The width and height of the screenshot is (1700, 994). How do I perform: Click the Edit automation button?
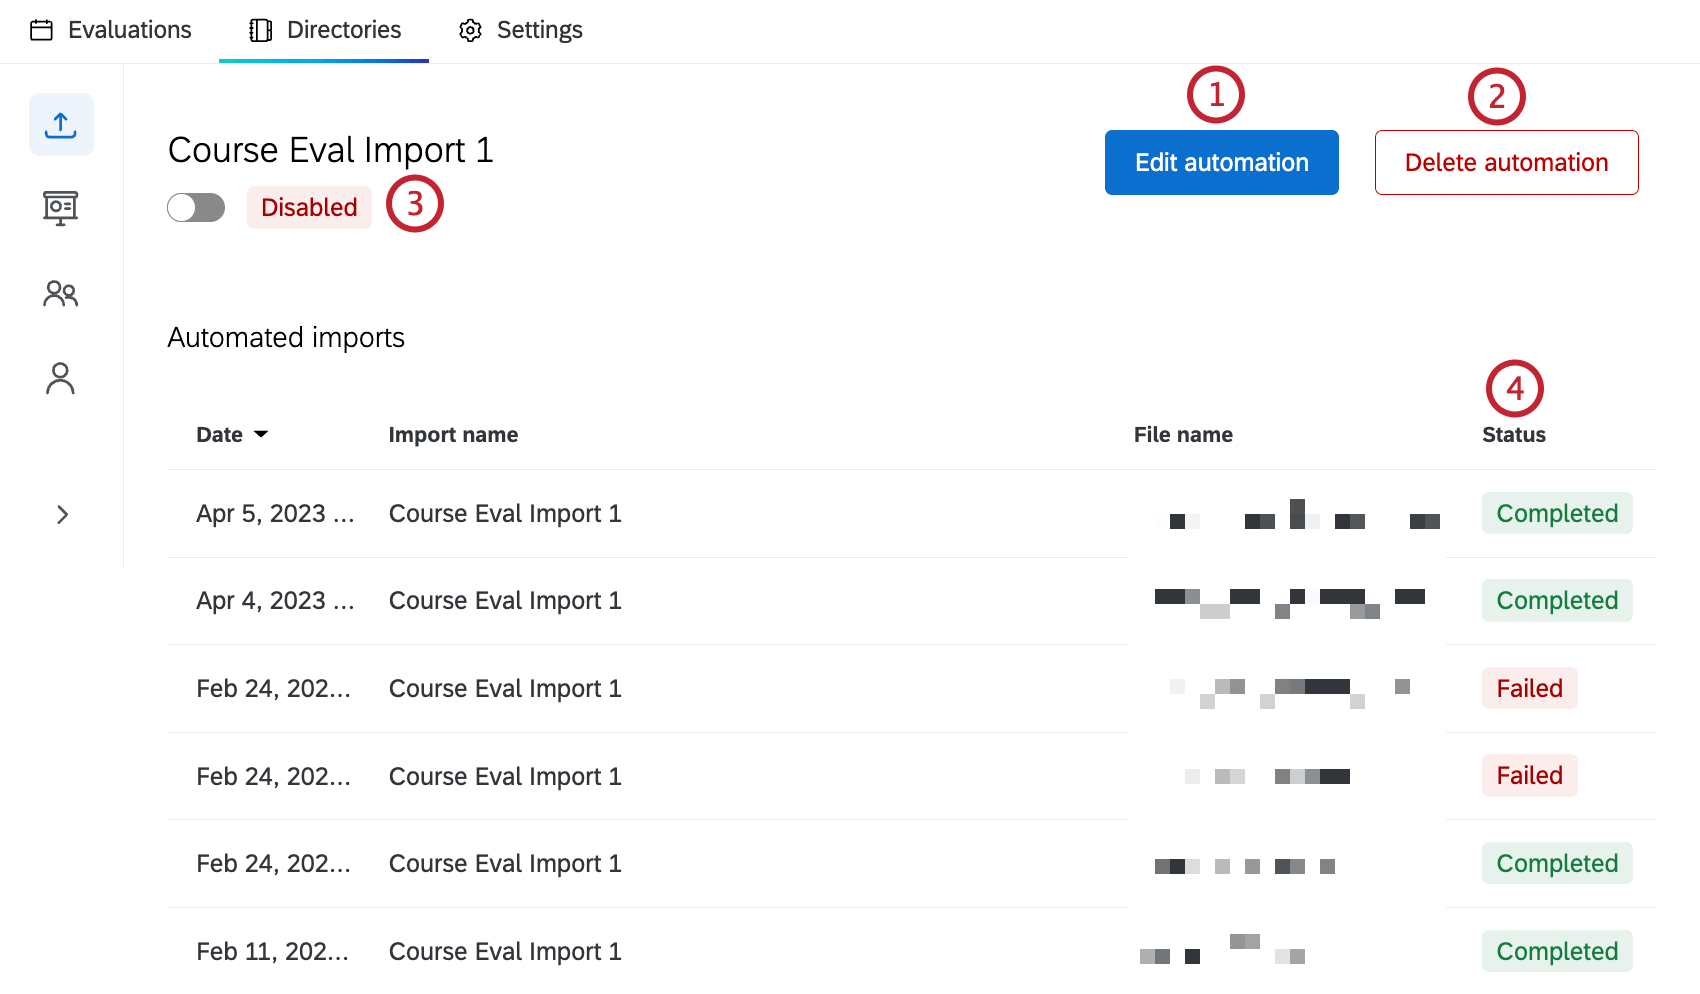(x=1221, y=162)
